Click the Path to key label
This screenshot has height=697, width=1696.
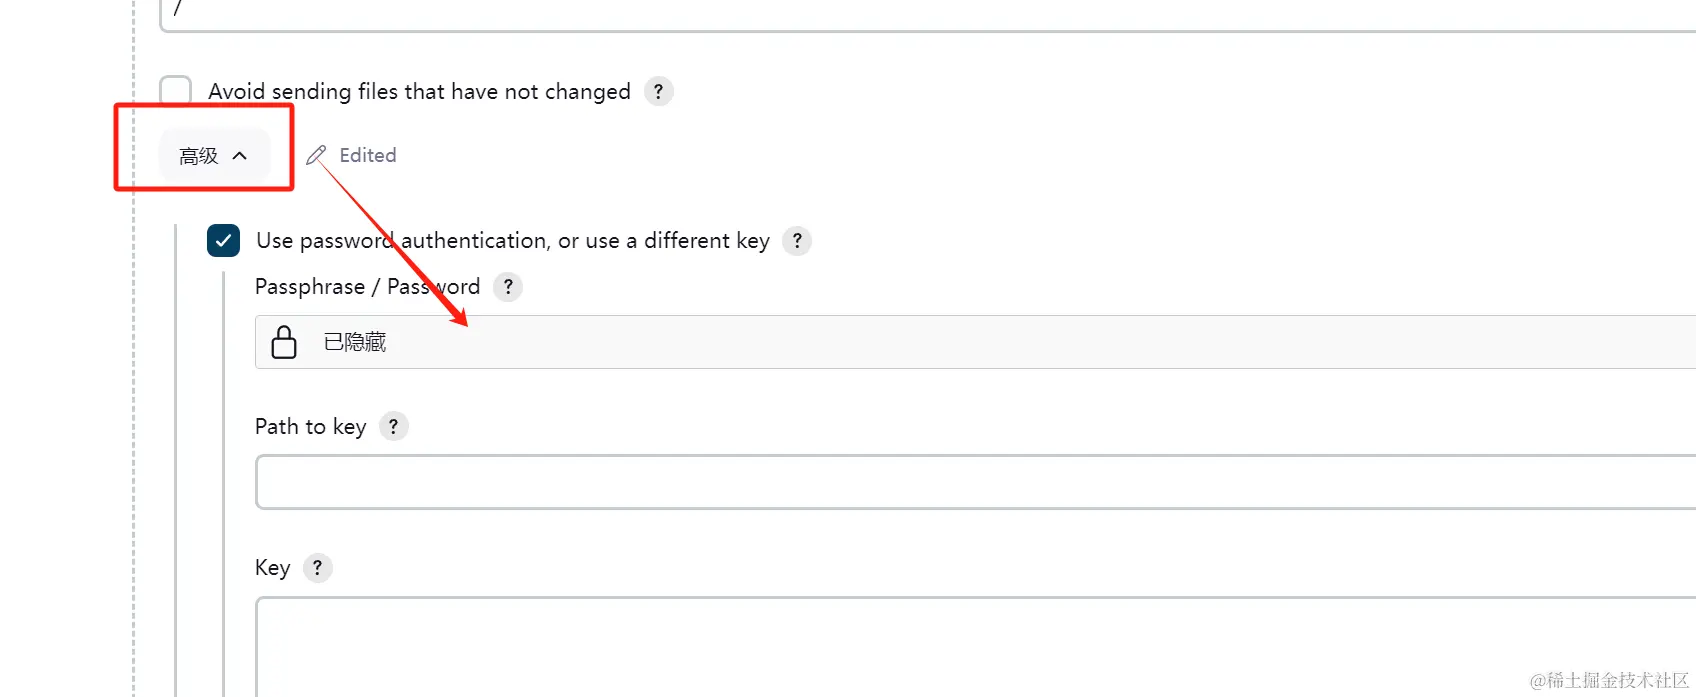(x=310, y=427)
